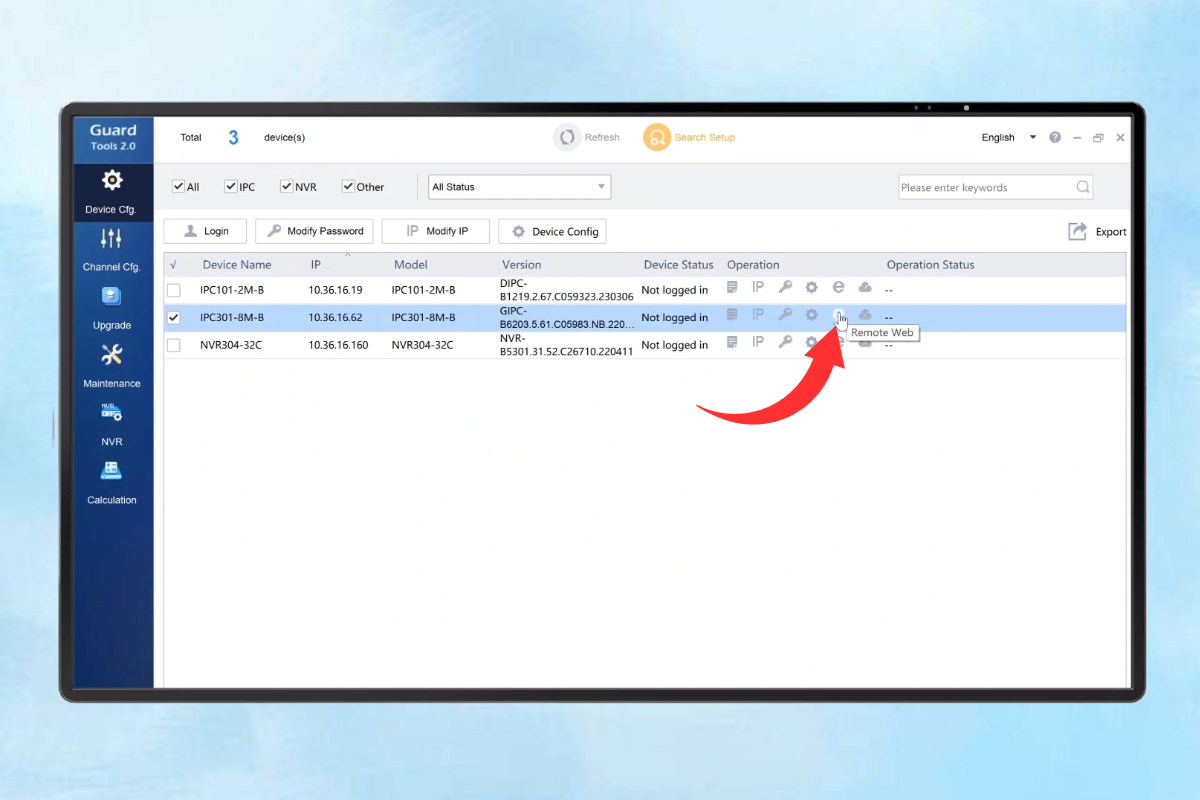Click IP icon in NVR304-32C row

pyautogui.click(x=758, y=342)
